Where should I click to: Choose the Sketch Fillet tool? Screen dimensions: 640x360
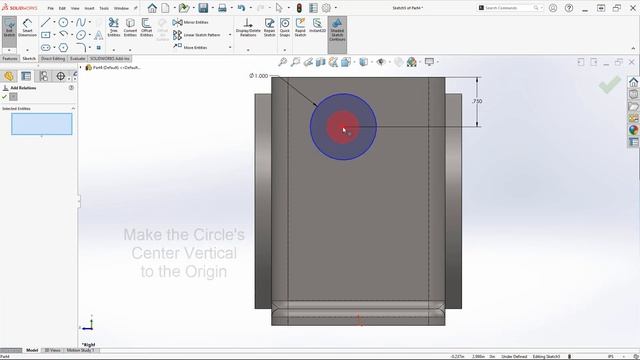81,47
